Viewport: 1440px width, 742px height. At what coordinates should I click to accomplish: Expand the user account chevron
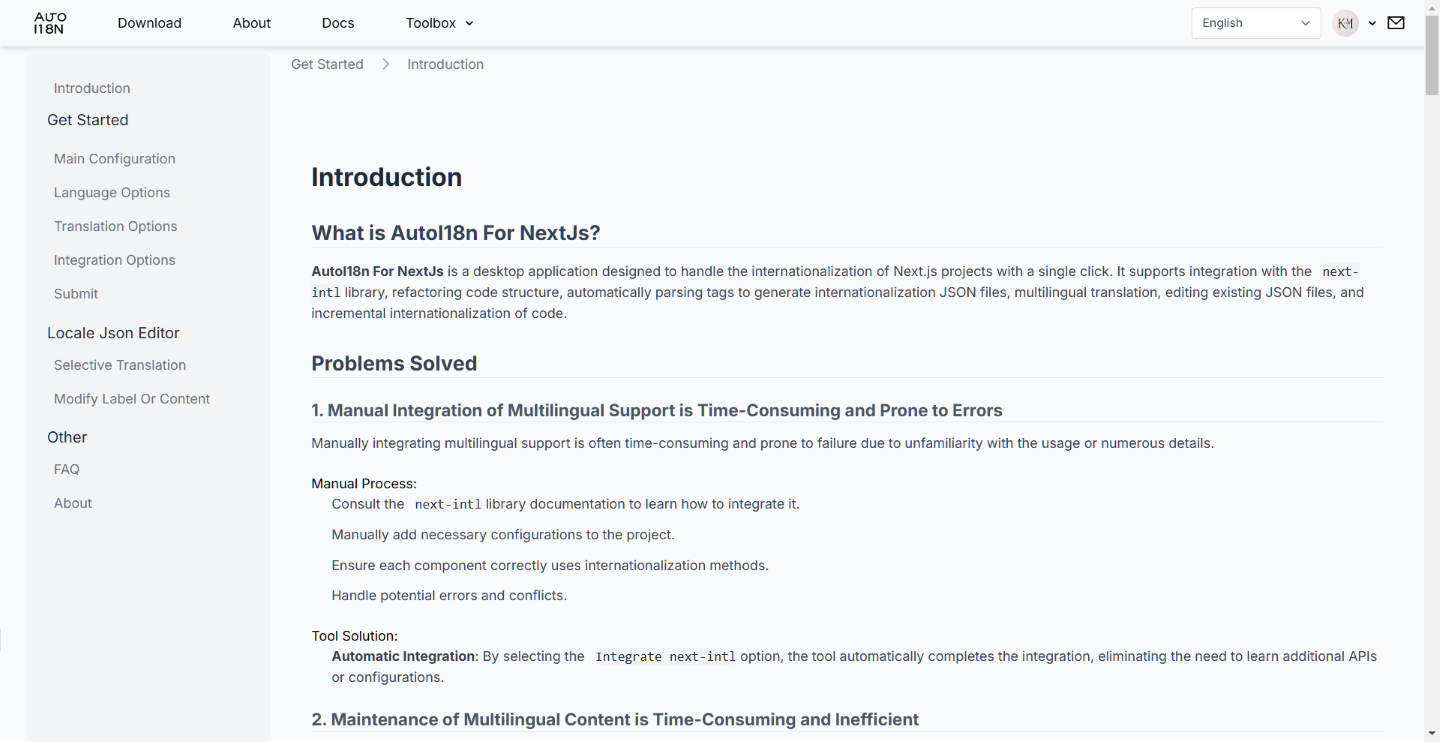(1372, 23)
